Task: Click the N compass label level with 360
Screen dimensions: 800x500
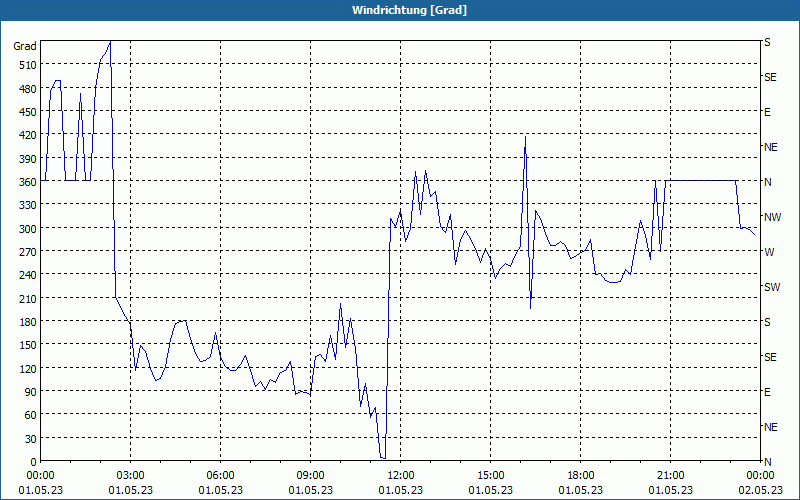Action: point(768,182)
